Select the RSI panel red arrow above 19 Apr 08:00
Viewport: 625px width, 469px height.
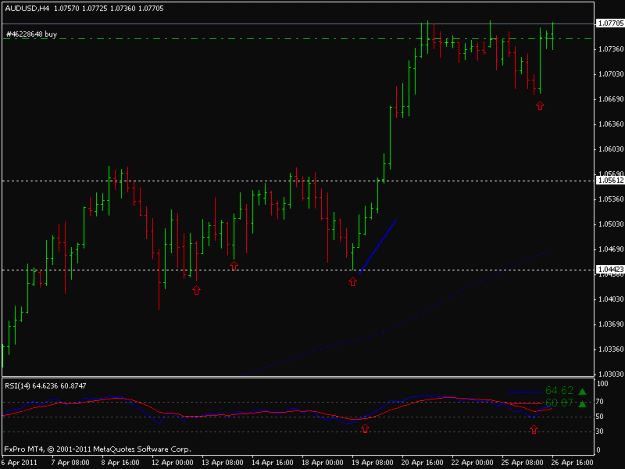[x=365, y=429]
